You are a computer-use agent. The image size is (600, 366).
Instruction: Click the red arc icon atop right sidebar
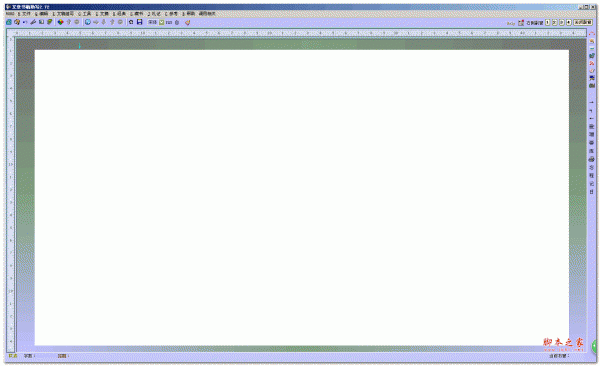(x=592, y=33)
